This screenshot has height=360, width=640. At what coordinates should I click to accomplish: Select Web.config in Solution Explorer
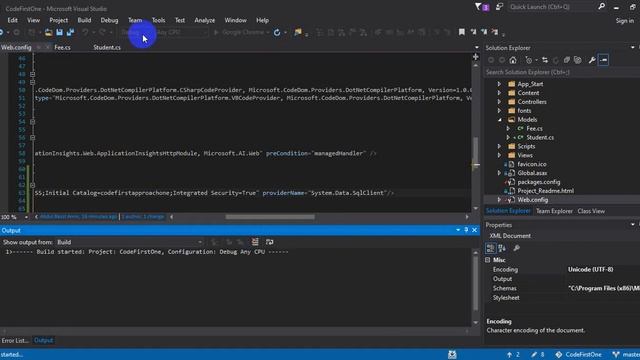coord(533,200)
